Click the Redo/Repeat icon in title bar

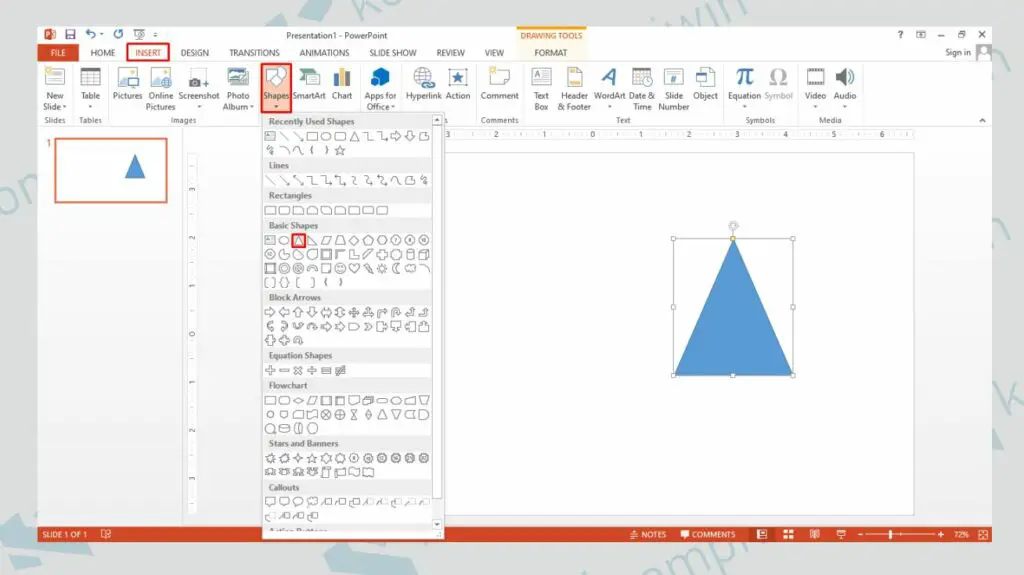(x=118, y=34)
